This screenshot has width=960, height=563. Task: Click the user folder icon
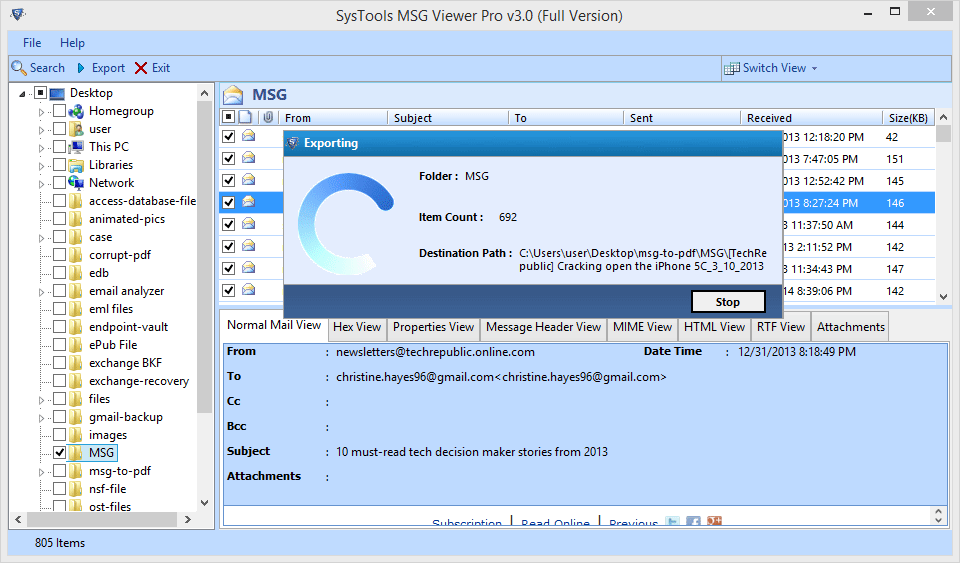click(x=76, y=129)
